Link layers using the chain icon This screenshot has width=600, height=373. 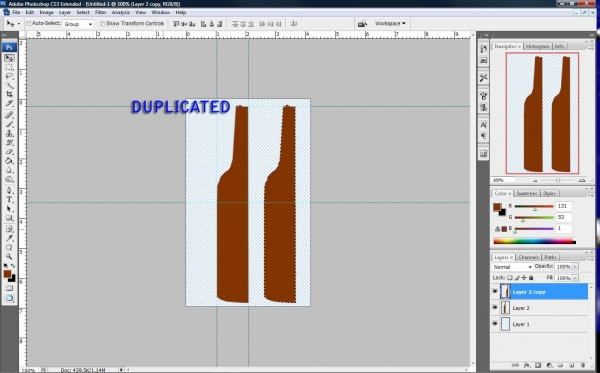515,365
